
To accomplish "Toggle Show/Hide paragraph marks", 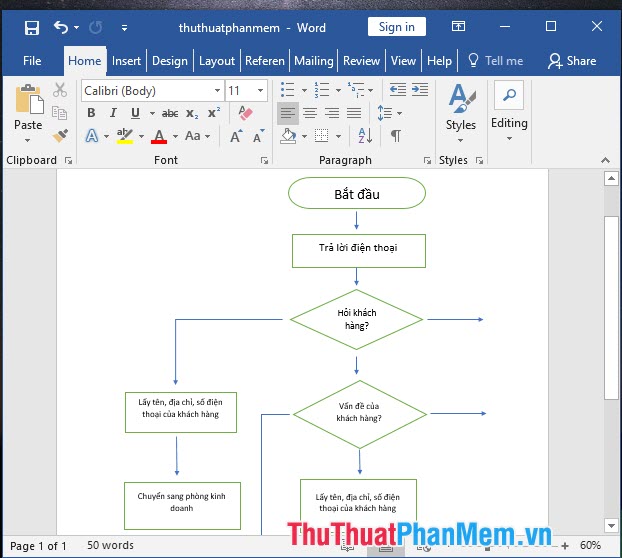I will 396,135.
